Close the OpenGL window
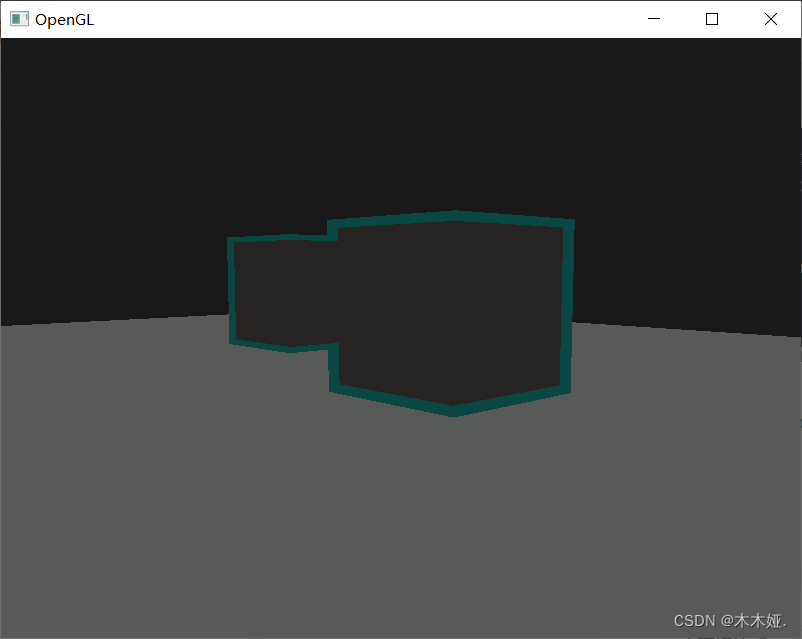This screenshot has height=639, width=802. pos(770,19)
